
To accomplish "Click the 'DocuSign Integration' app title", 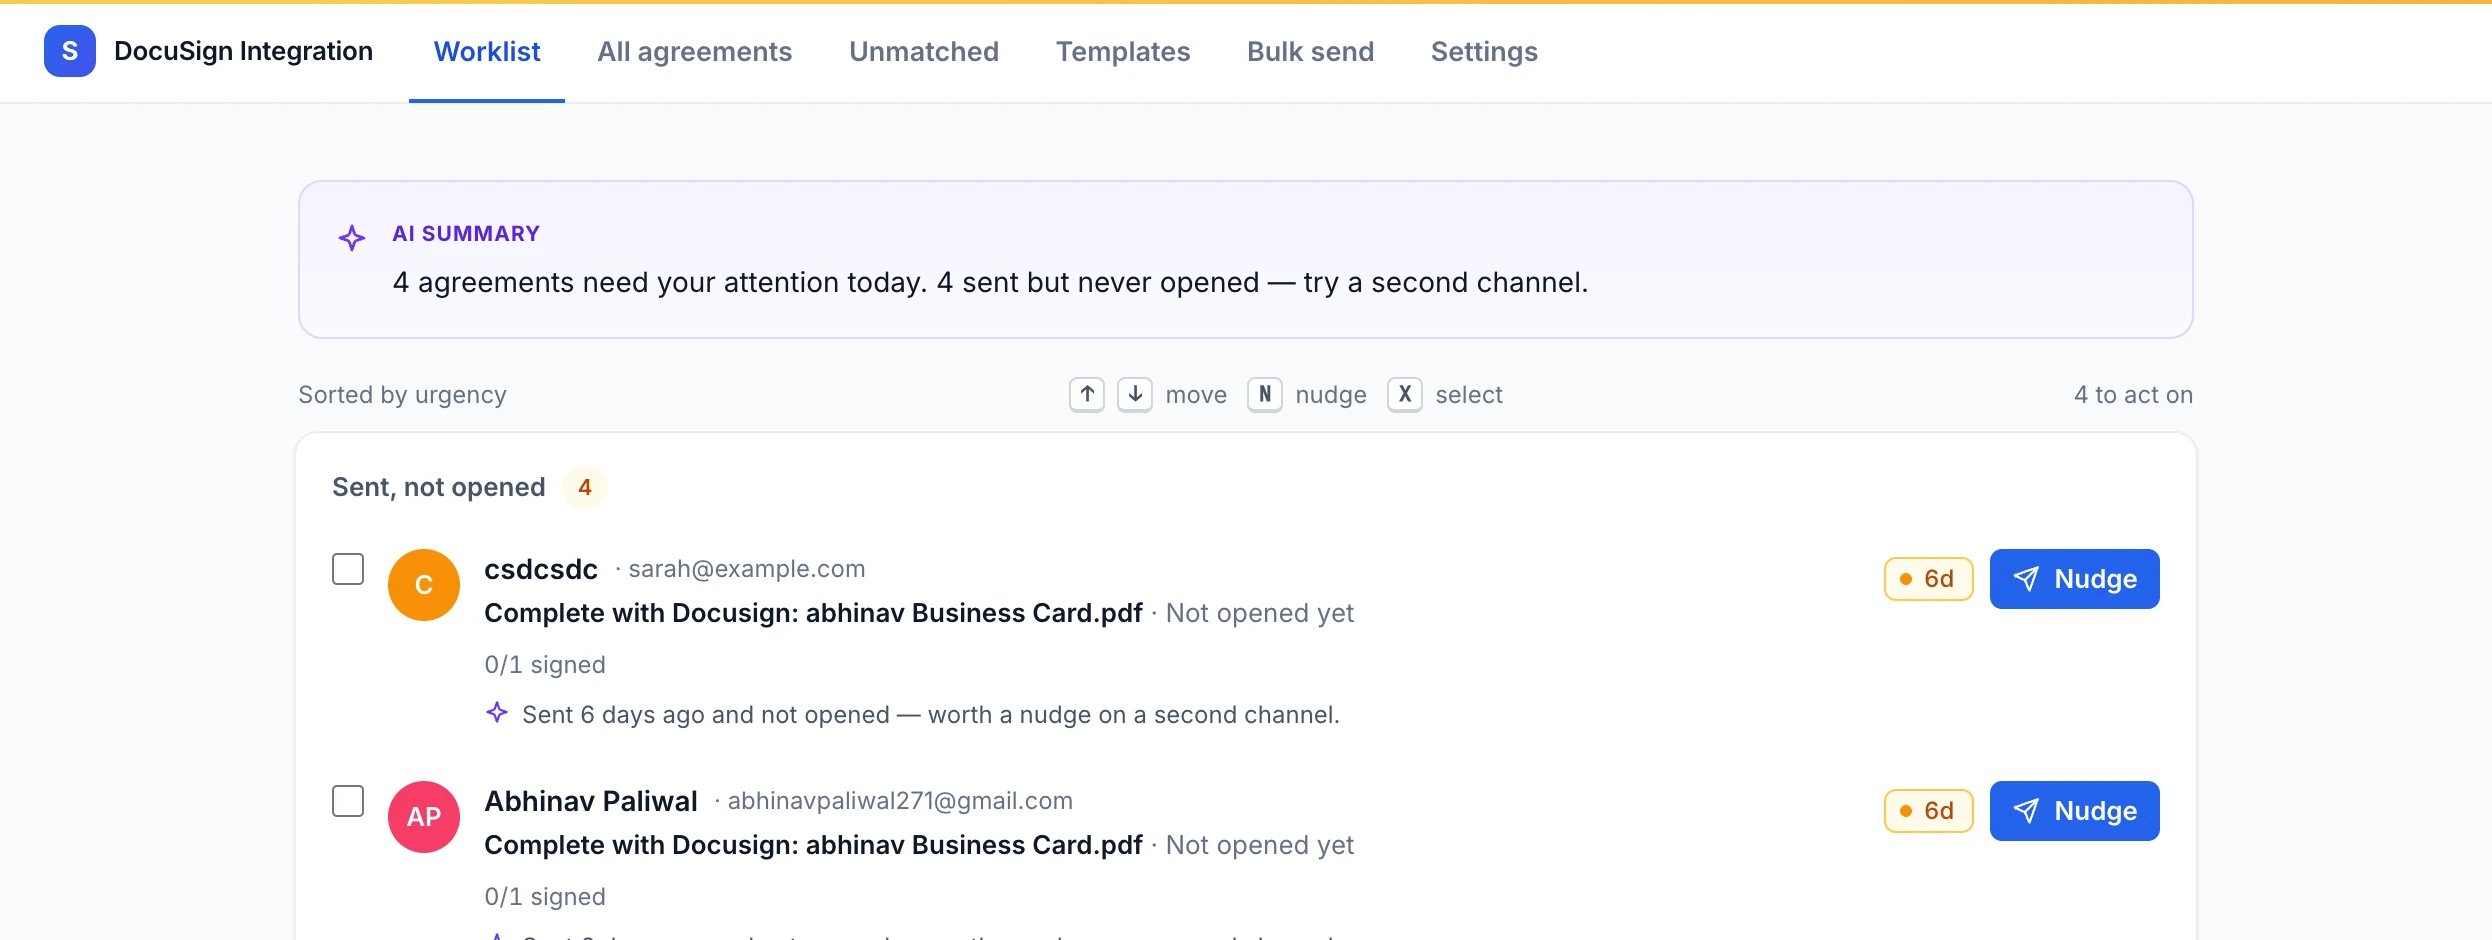I will tap(243, 51).
